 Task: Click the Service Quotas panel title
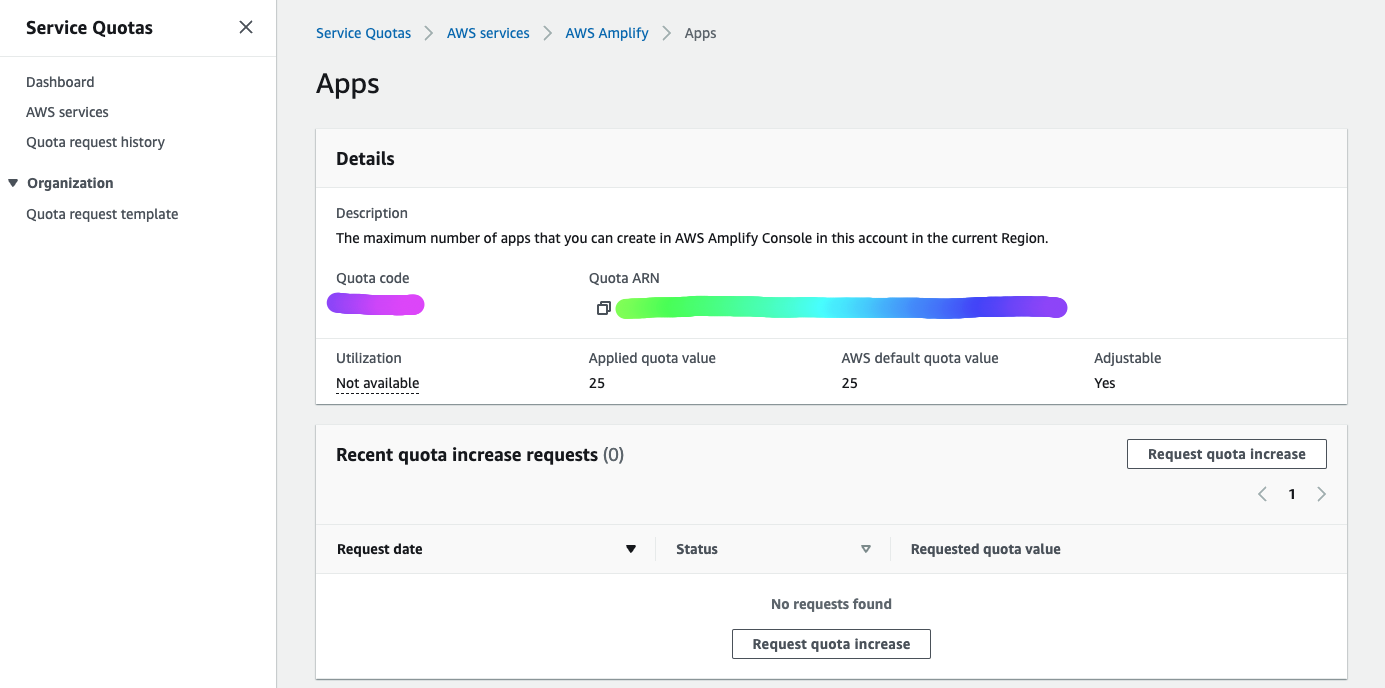[x=89, y=28]
